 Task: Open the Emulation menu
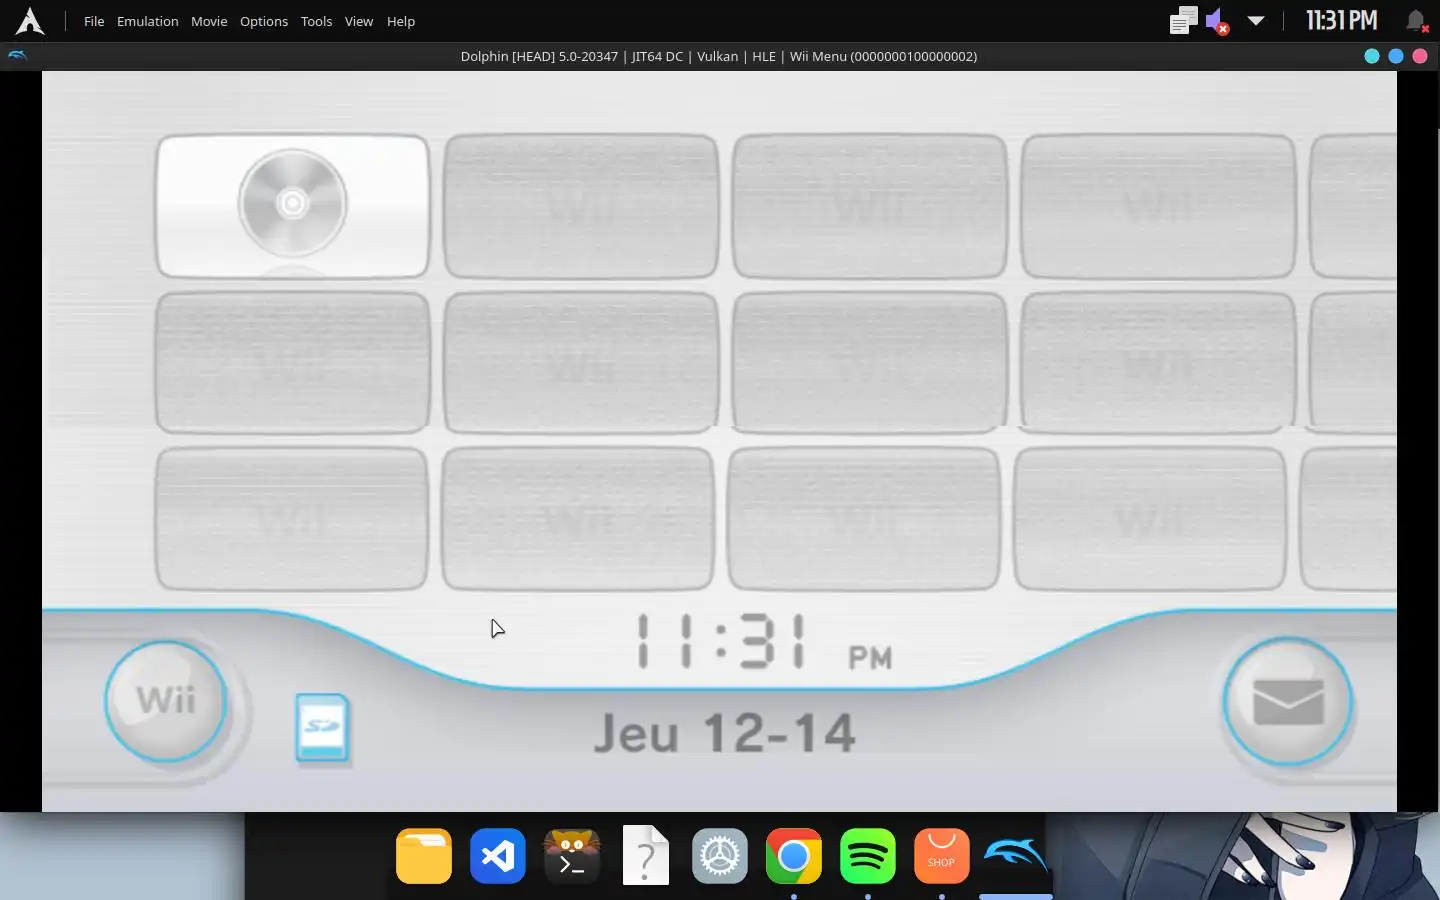(147, 21)
